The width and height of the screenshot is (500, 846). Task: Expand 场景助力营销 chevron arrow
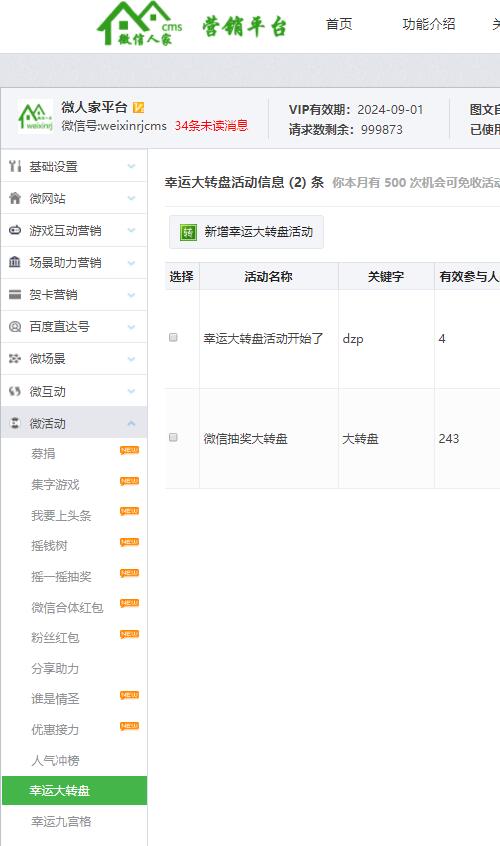[131, 263]
